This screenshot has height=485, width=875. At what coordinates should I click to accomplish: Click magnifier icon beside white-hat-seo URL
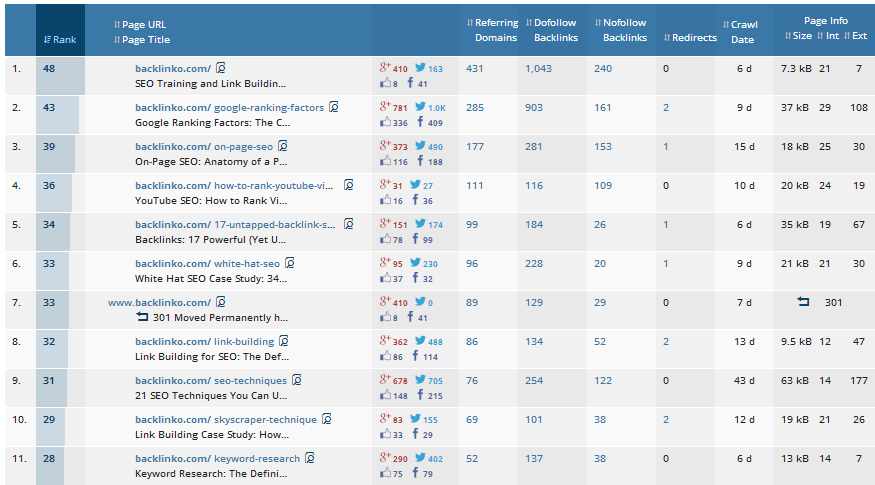click(x=290, y=263)
